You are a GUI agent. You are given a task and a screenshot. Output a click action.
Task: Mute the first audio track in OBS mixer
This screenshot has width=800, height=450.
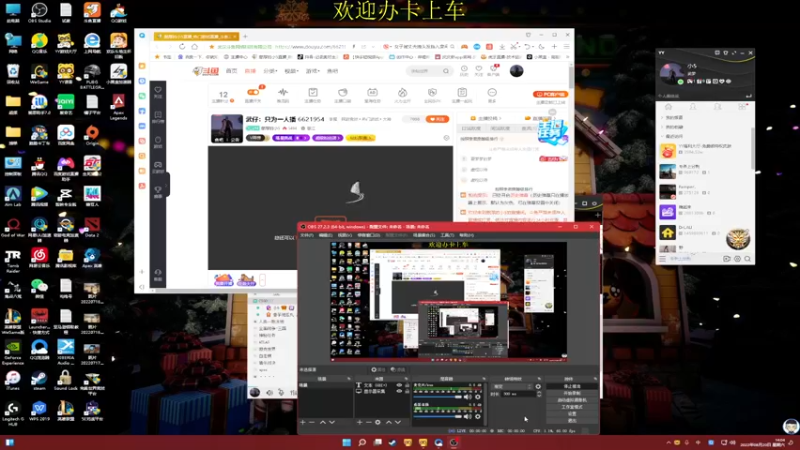pos(468,396)
